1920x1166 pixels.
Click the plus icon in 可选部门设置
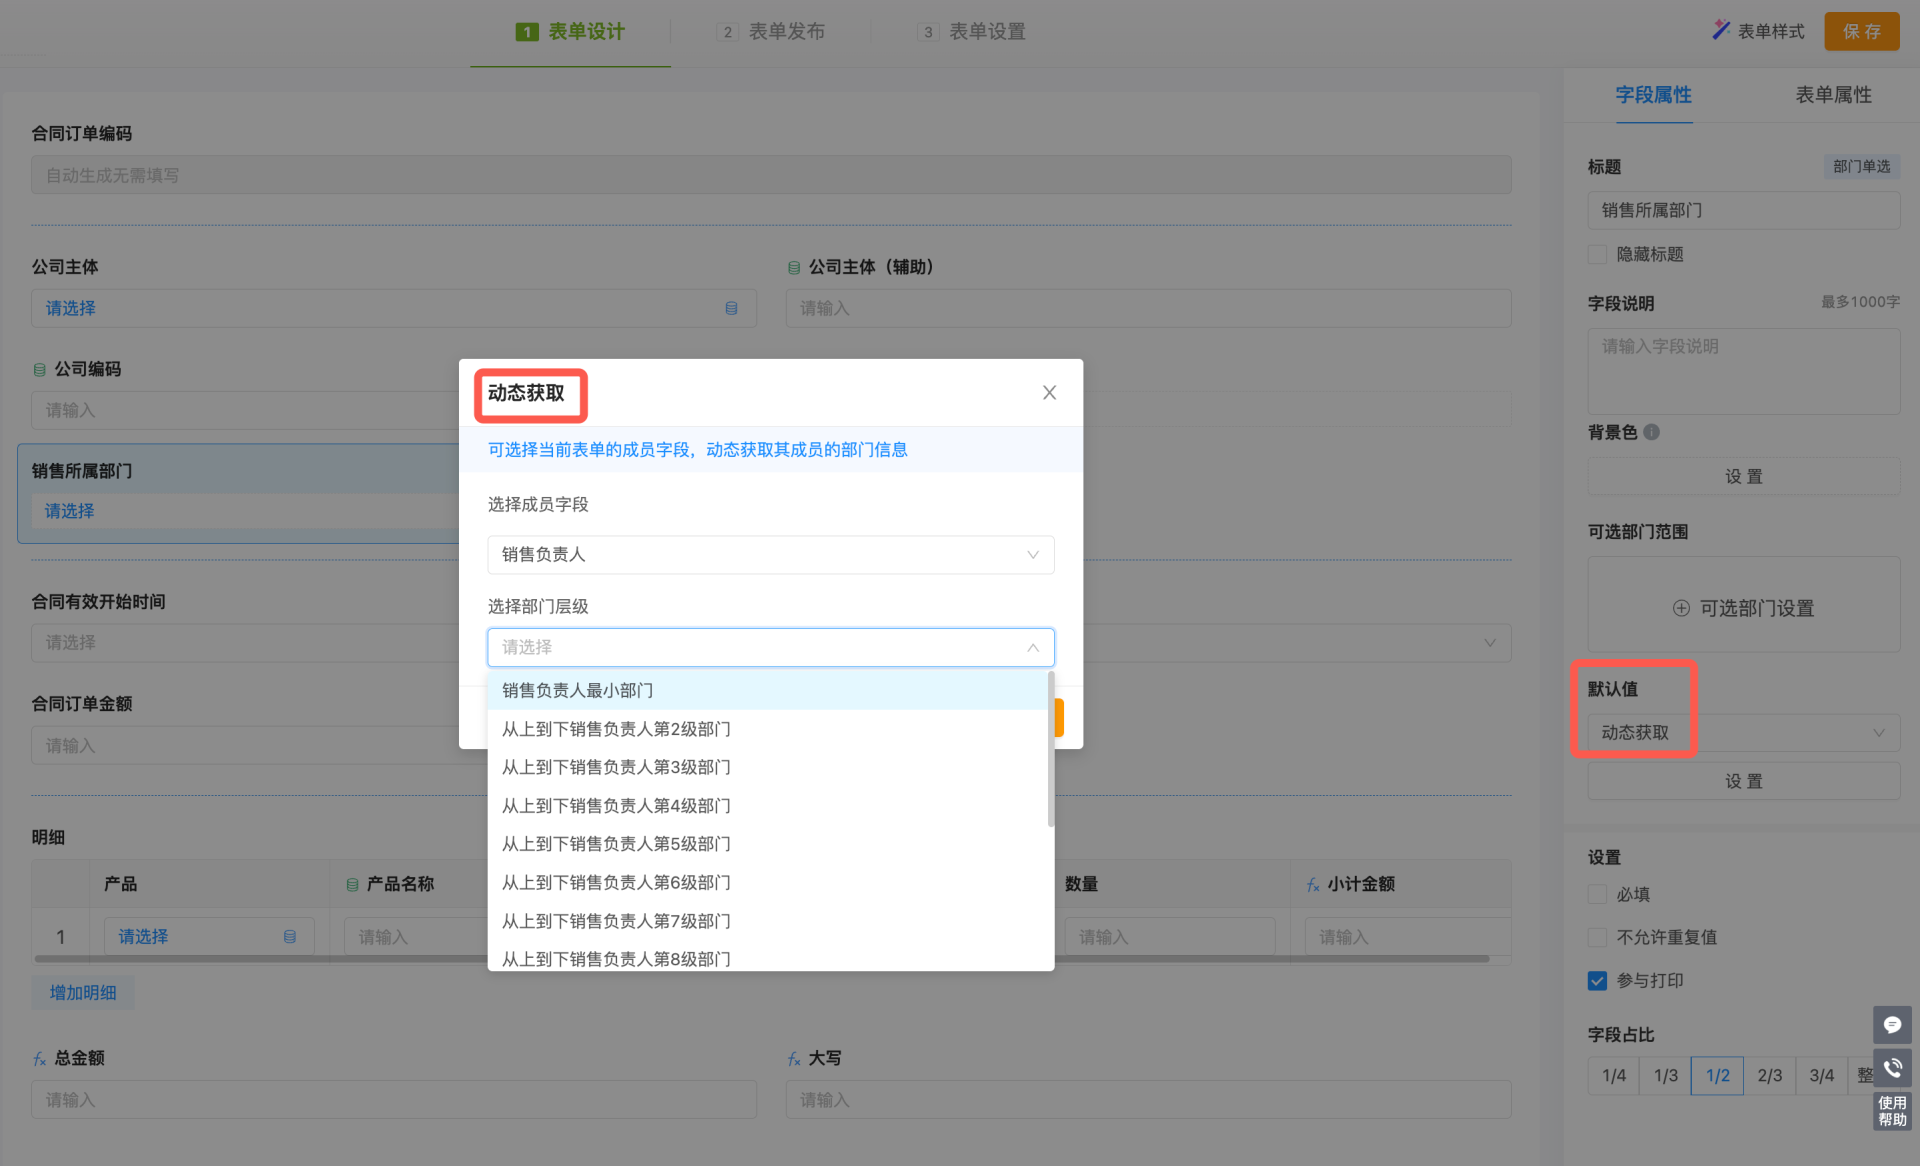point(1681,608)
